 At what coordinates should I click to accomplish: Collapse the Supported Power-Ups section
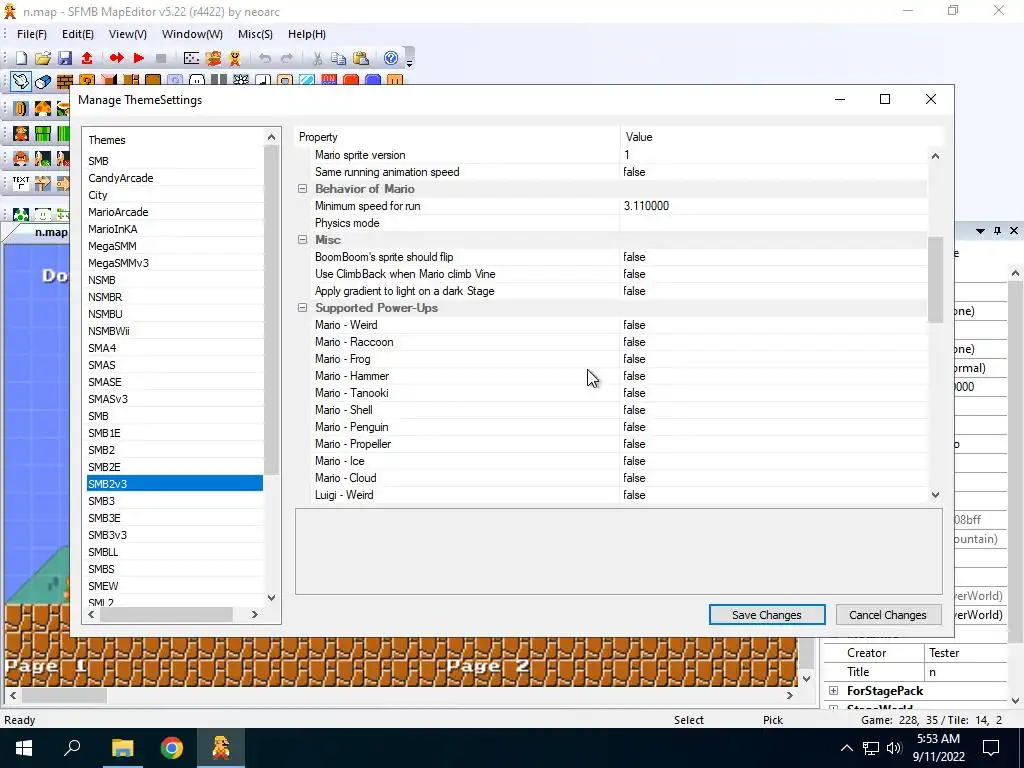pyautogui.click(x=302, y=308)
